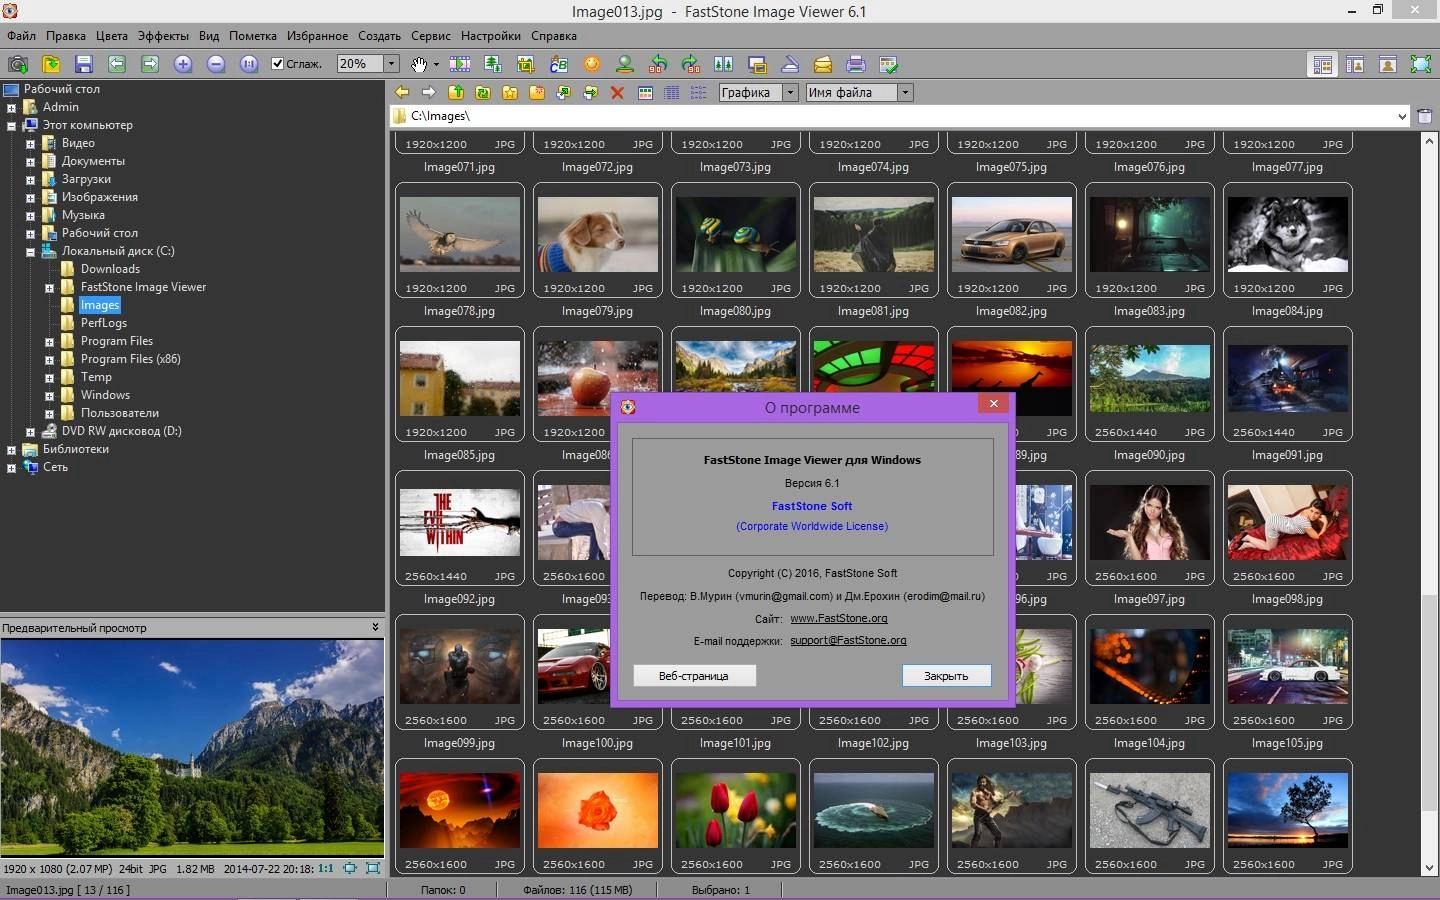Click Закрыть button in О программе dialog

point(946,676)
